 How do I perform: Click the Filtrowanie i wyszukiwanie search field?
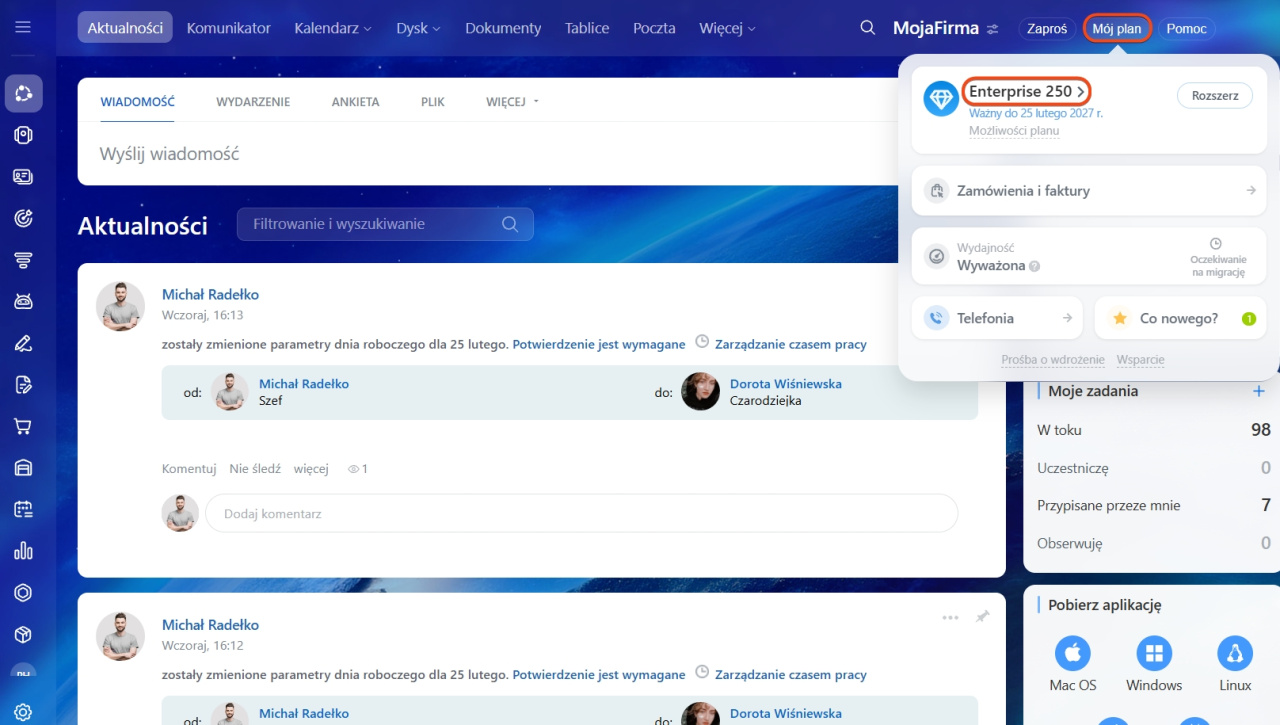coord(375,224)
